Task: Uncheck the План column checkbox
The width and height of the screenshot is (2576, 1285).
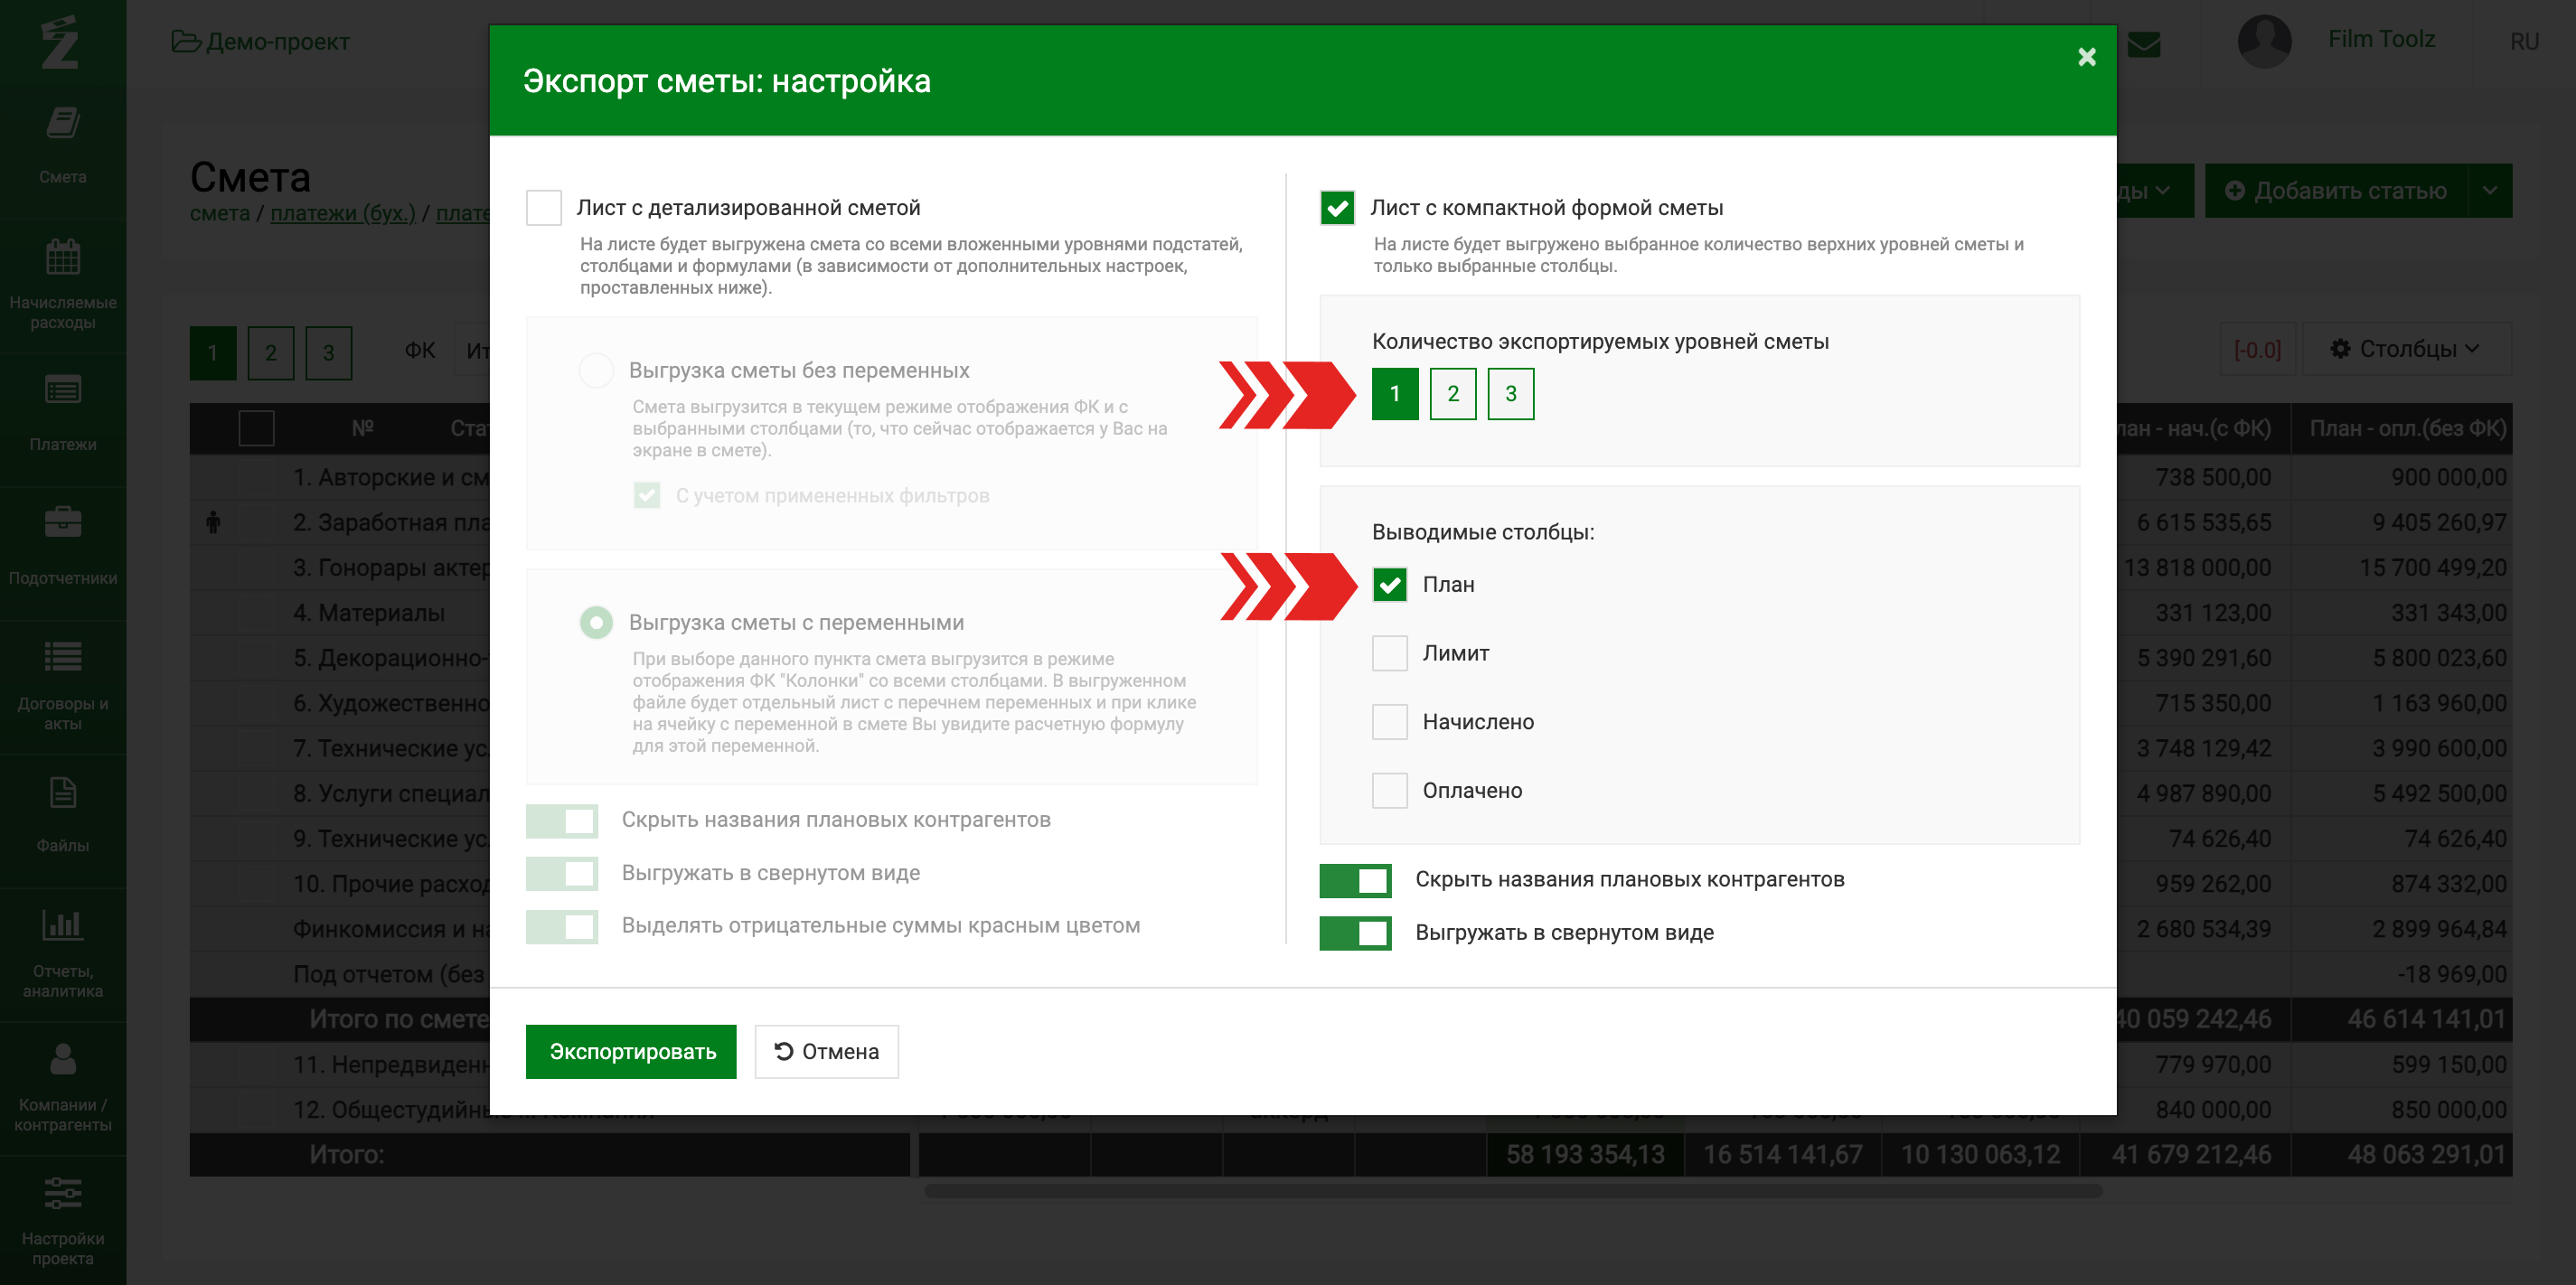Action: (x=1389, y=585)
